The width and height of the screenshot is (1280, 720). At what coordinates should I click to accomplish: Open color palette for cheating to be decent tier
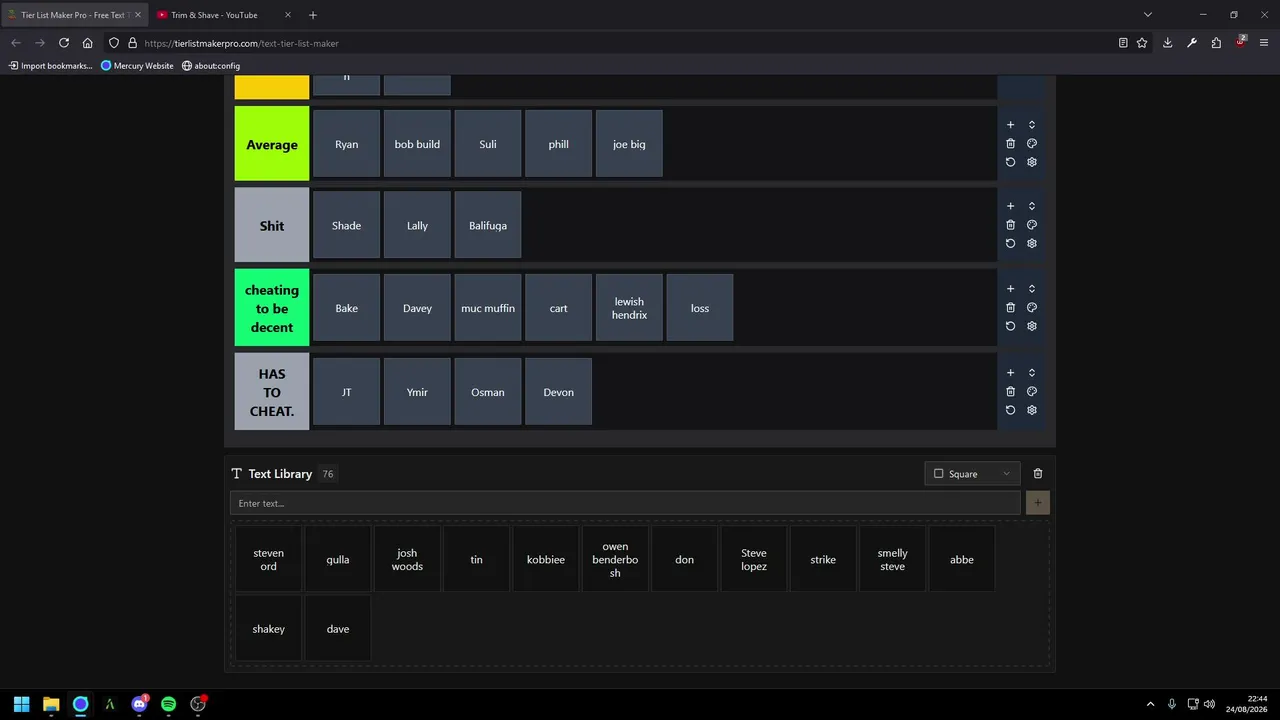(x=1032, y=307)
